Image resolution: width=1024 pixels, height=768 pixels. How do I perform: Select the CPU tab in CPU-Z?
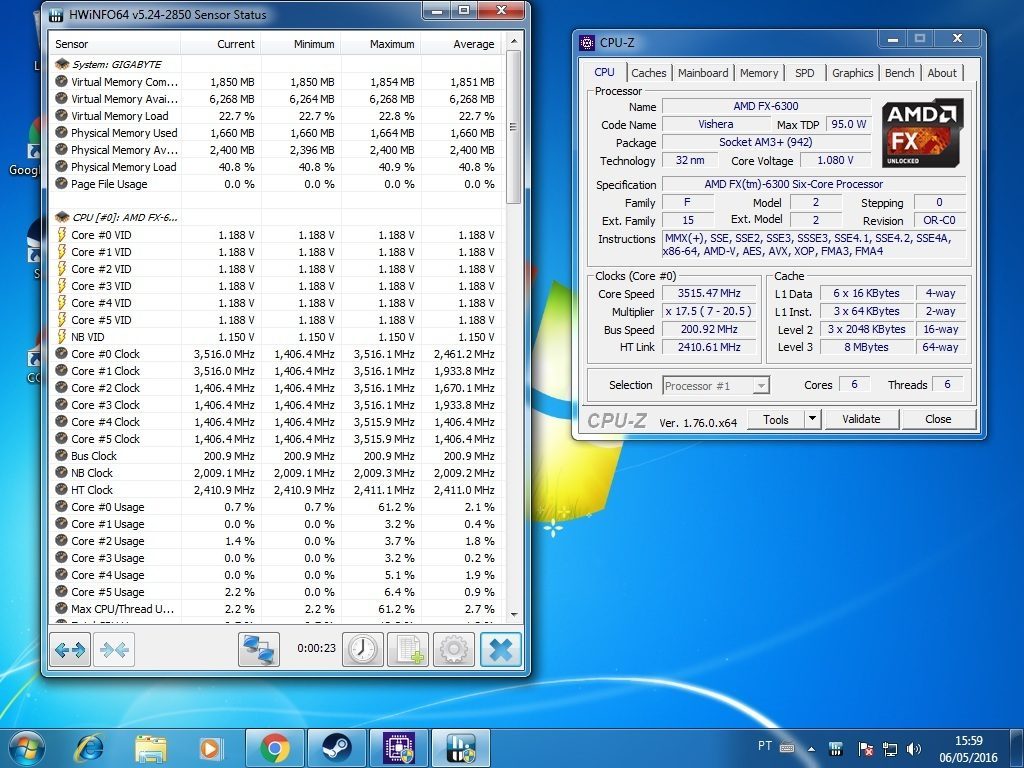tap(604, 72)
